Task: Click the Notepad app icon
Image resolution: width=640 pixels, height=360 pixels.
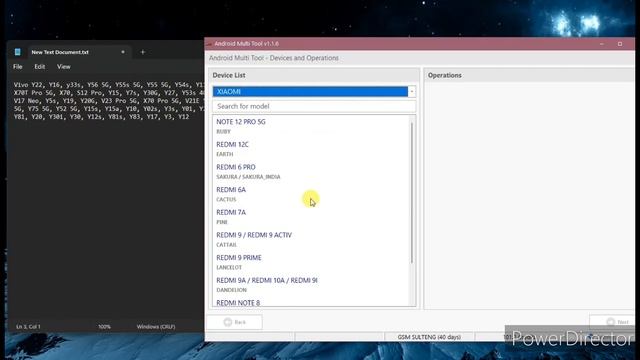Action: click(x=18, y=52)
